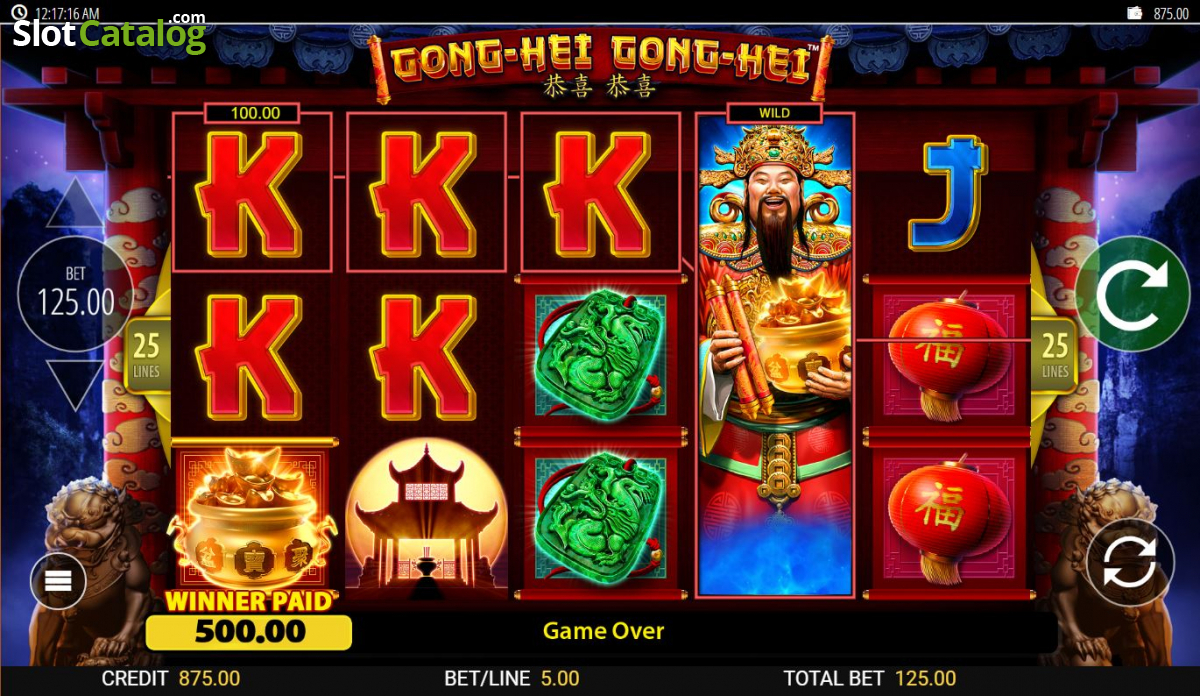
Task: Click the wallet icon by 875.00
Action: click(1135, 13)
